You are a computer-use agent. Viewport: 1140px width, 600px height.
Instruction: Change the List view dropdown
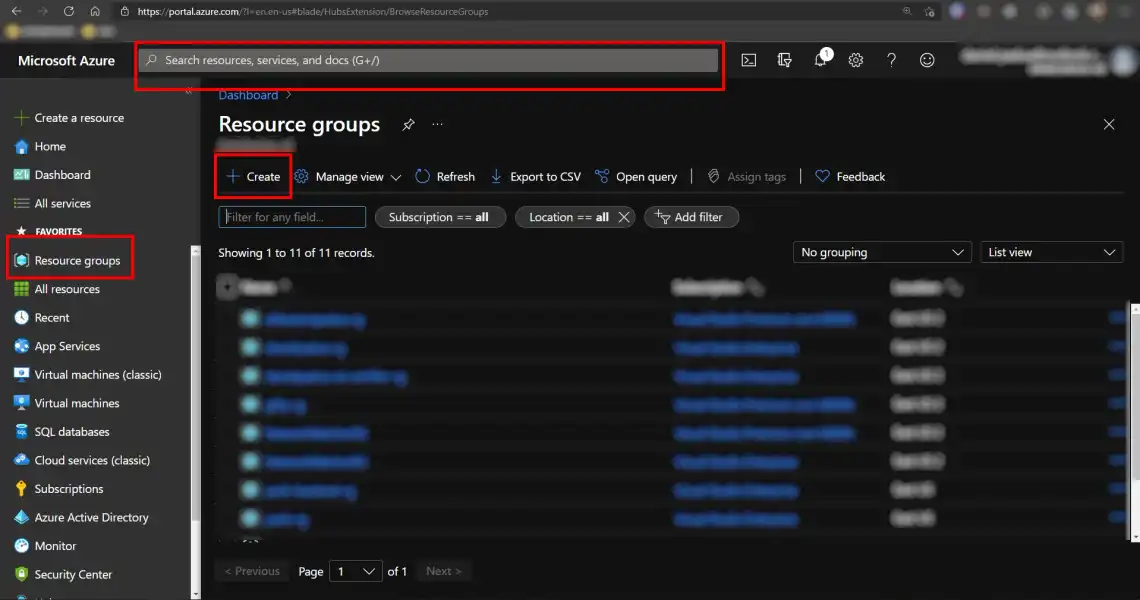1050,252
